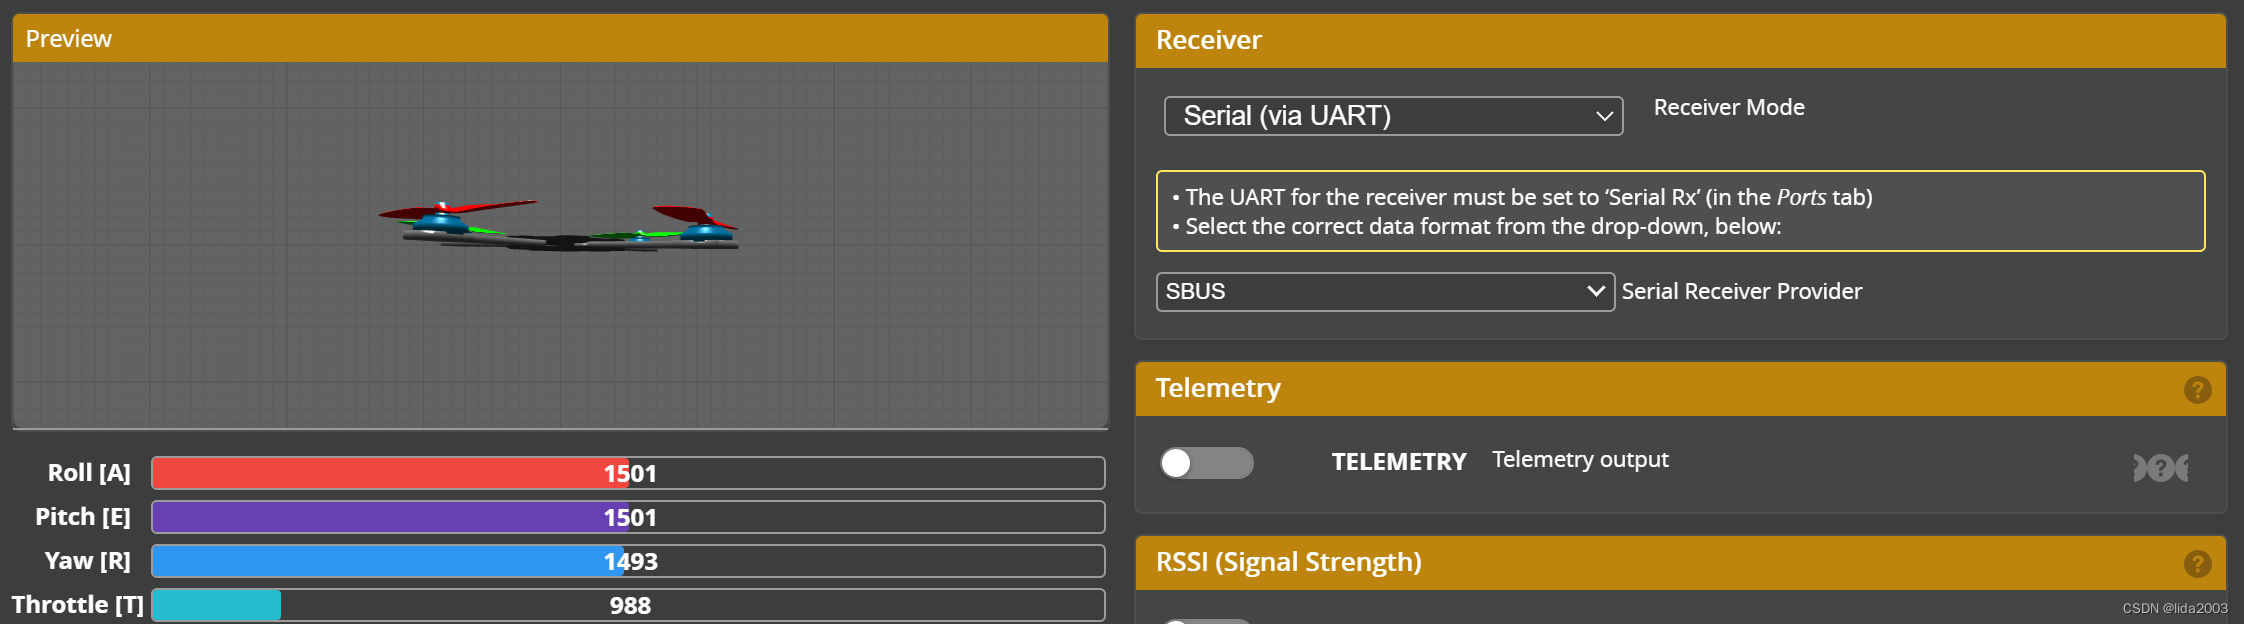Click the cyan Throttle [T] channel bar
Image resolution: width=2244 pixels, height=624 pixels.
tap(217, 605)
